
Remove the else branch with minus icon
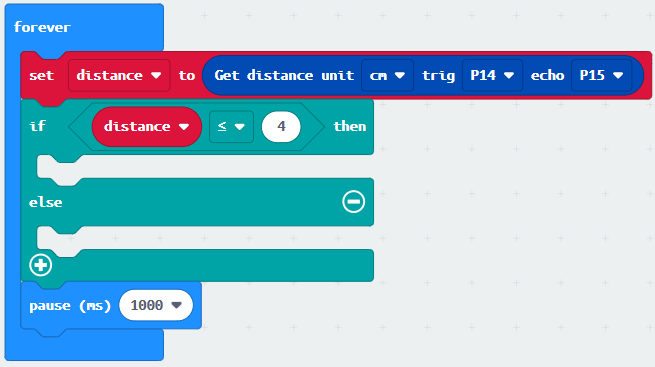(353, 202)
